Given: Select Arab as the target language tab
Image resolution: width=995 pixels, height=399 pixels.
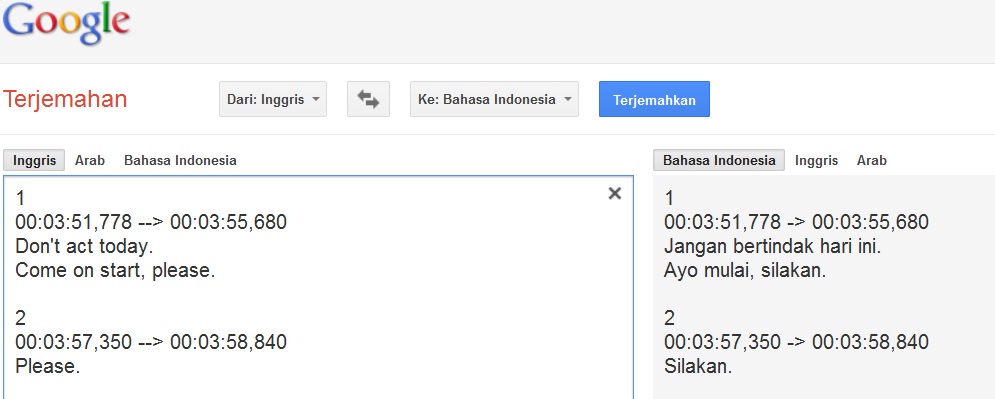Looking at the screenshot, I should [871, 160].
